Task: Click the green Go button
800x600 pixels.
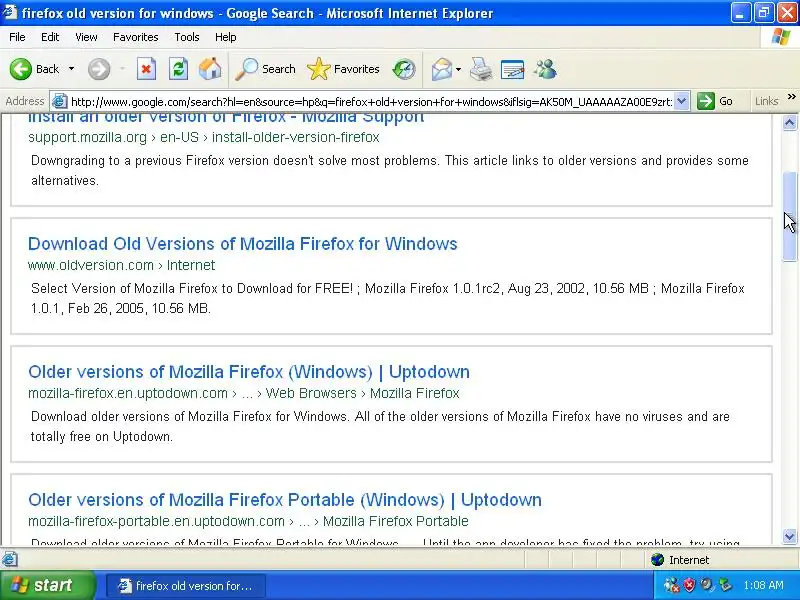Action: click(715, 101)
